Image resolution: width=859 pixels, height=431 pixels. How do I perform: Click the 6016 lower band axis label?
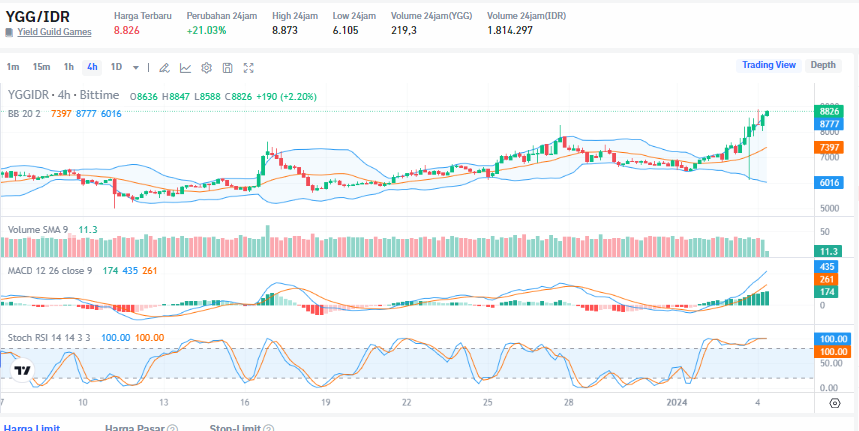[827, 182]
